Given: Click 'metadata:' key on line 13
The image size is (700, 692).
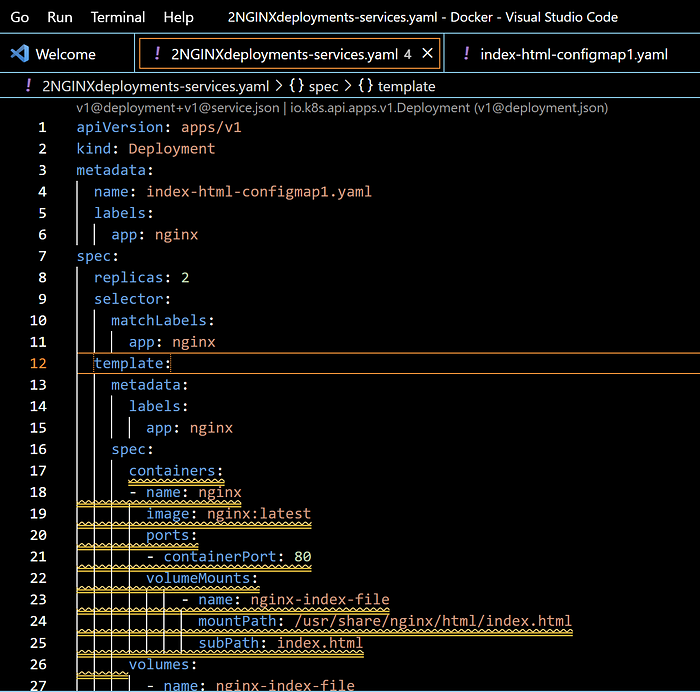Looking at the screenshot, I should click(150, 385).
